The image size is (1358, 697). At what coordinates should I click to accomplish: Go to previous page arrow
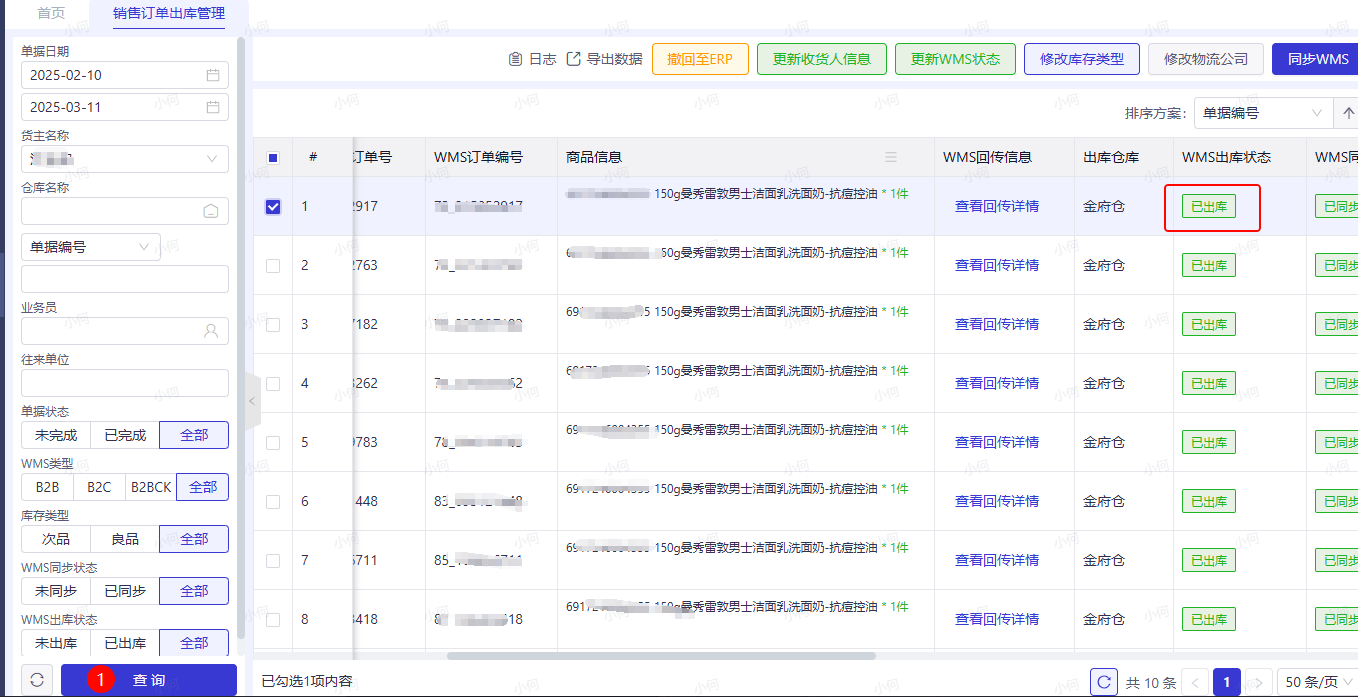[1194, 682]
